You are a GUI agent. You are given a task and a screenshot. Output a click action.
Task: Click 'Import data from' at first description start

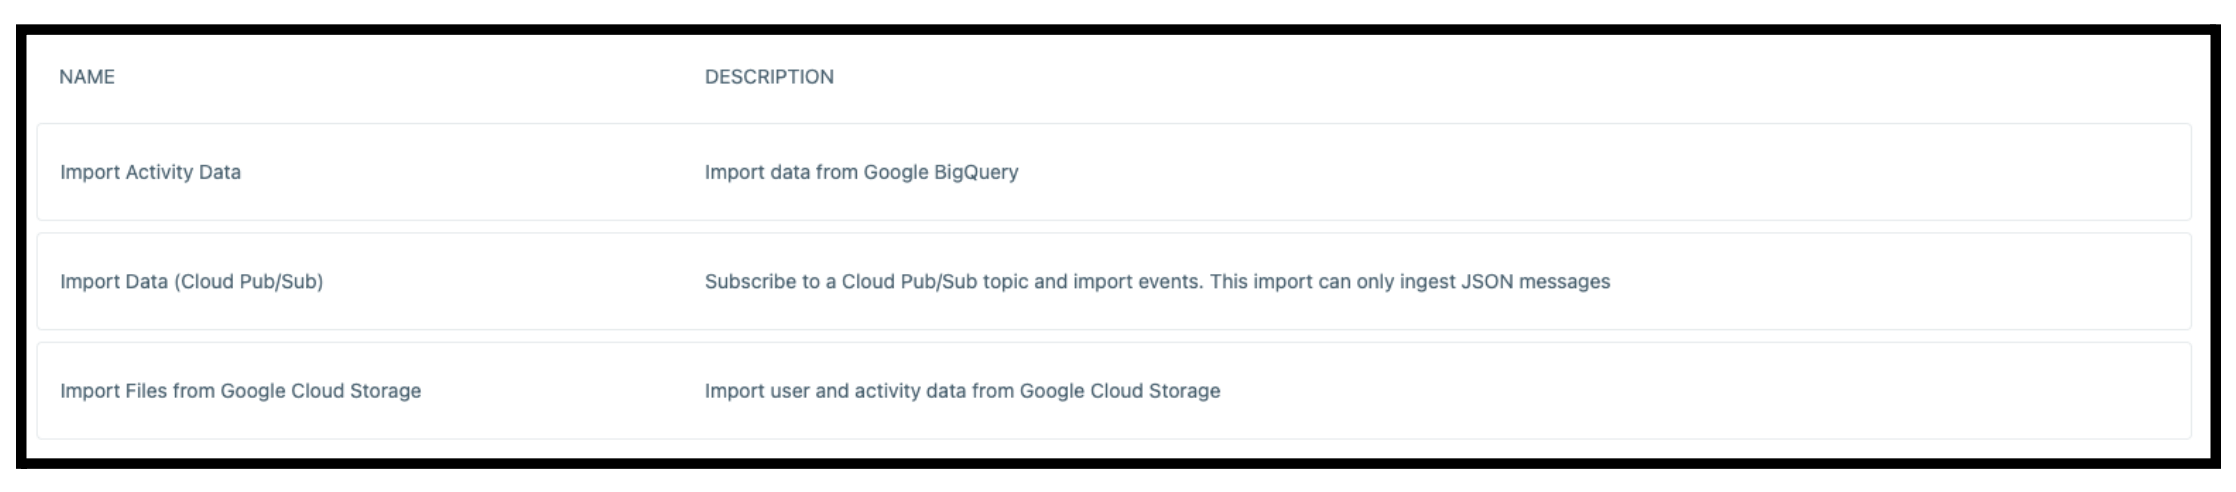(781, 172)
